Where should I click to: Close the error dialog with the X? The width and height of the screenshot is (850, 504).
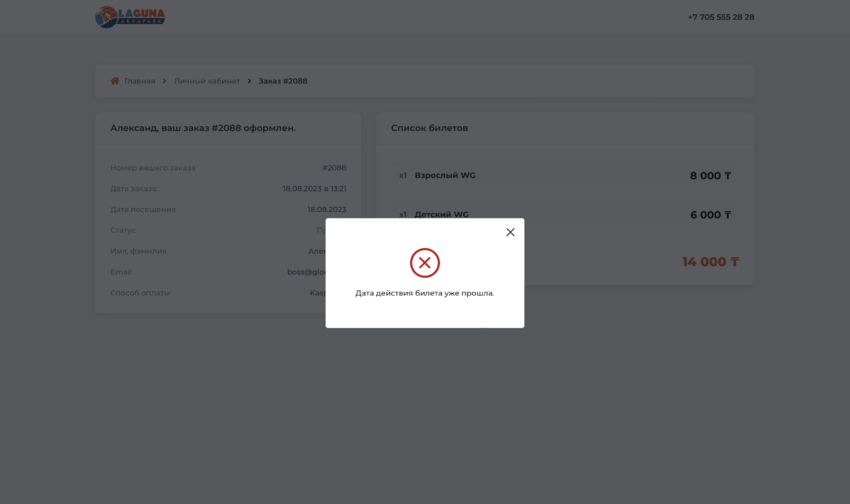pyautogui.click(x=510, y=232)
